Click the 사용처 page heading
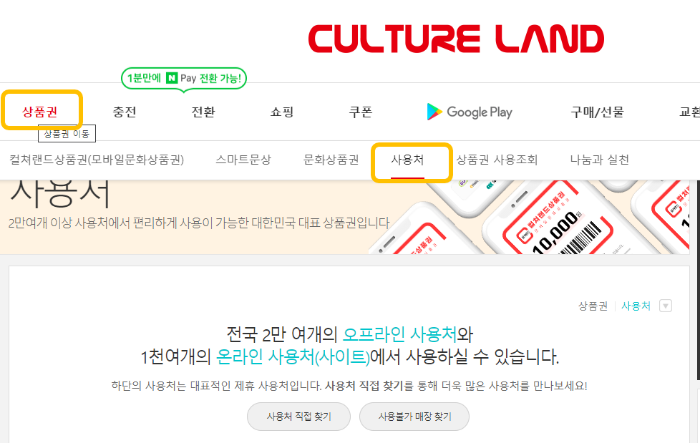 pos(60,194)
